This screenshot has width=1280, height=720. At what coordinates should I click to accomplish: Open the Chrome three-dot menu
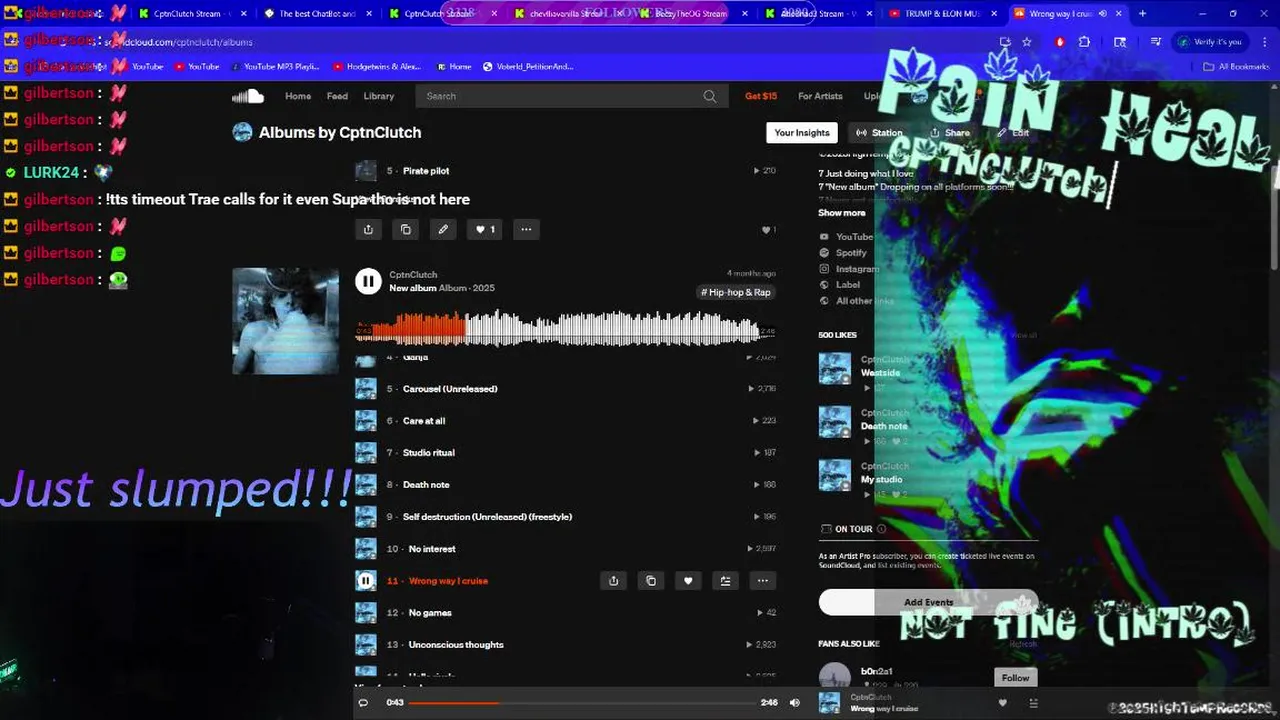click(x=1264, y=42)
